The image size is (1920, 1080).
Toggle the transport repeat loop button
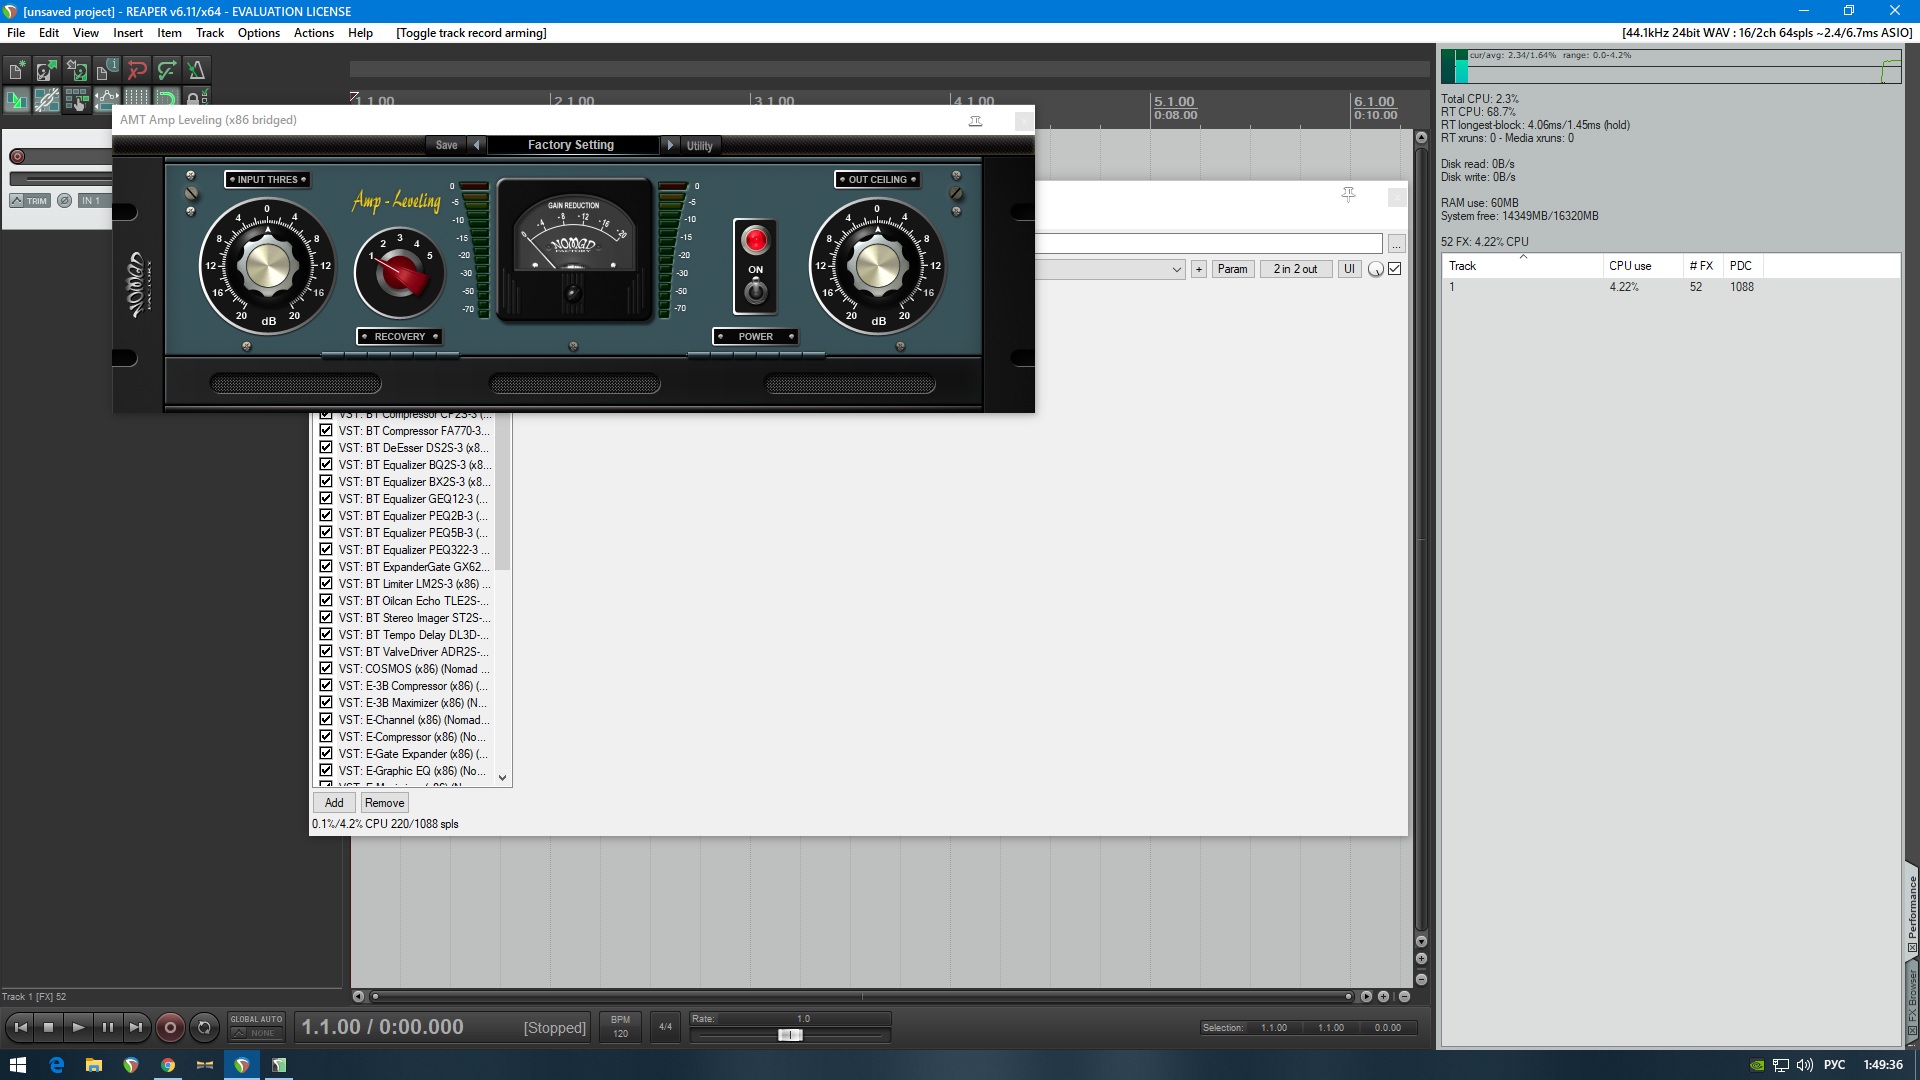[204, 1027]
